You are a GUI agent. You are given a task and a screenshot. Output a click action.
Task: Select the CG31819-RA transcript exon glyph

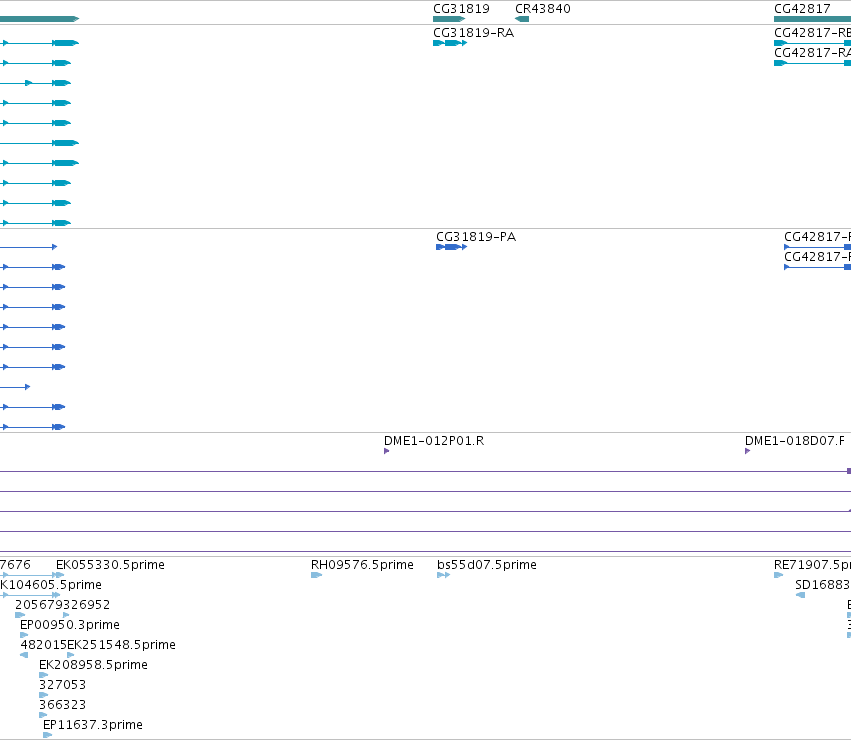450,43
